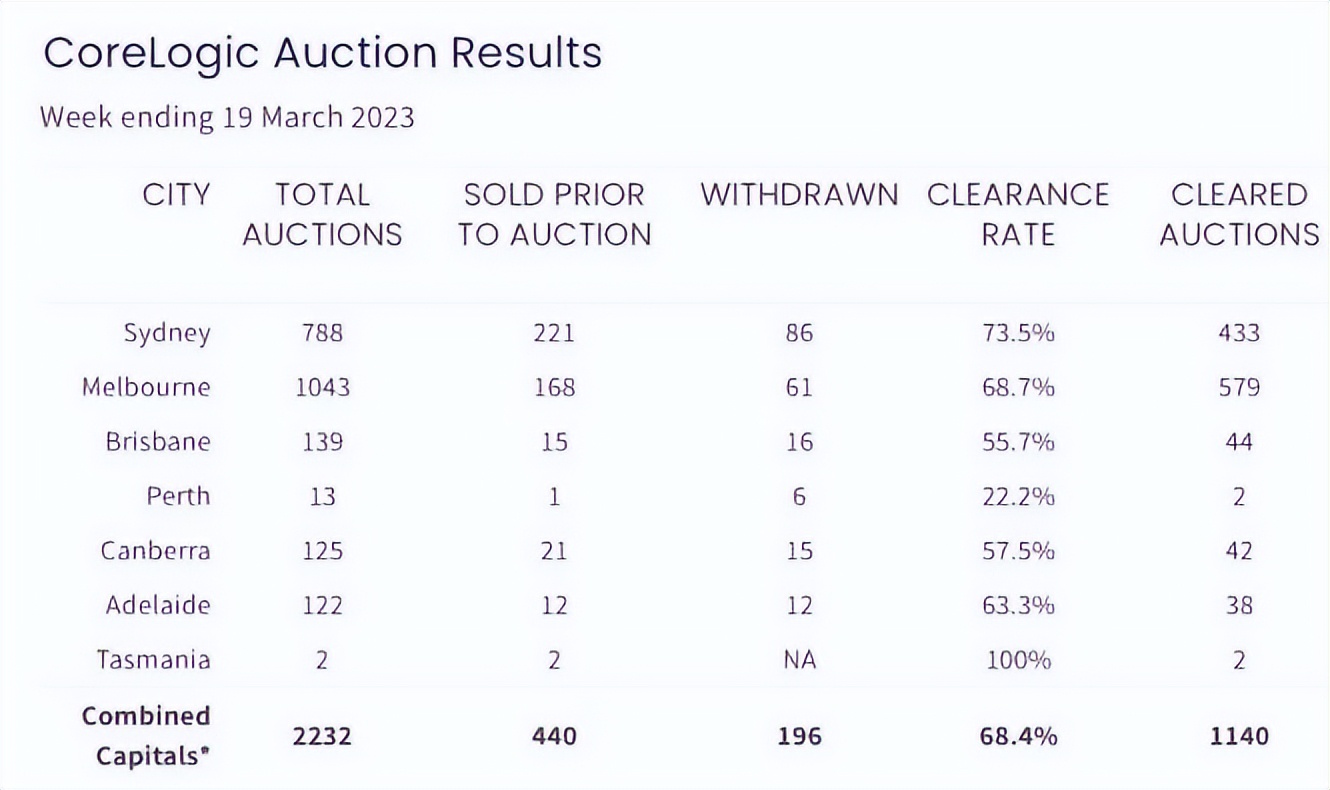This screenshot has width=1330, height=790.
Task: Click the Combined Capitals row label
Action: coord(146,736)
